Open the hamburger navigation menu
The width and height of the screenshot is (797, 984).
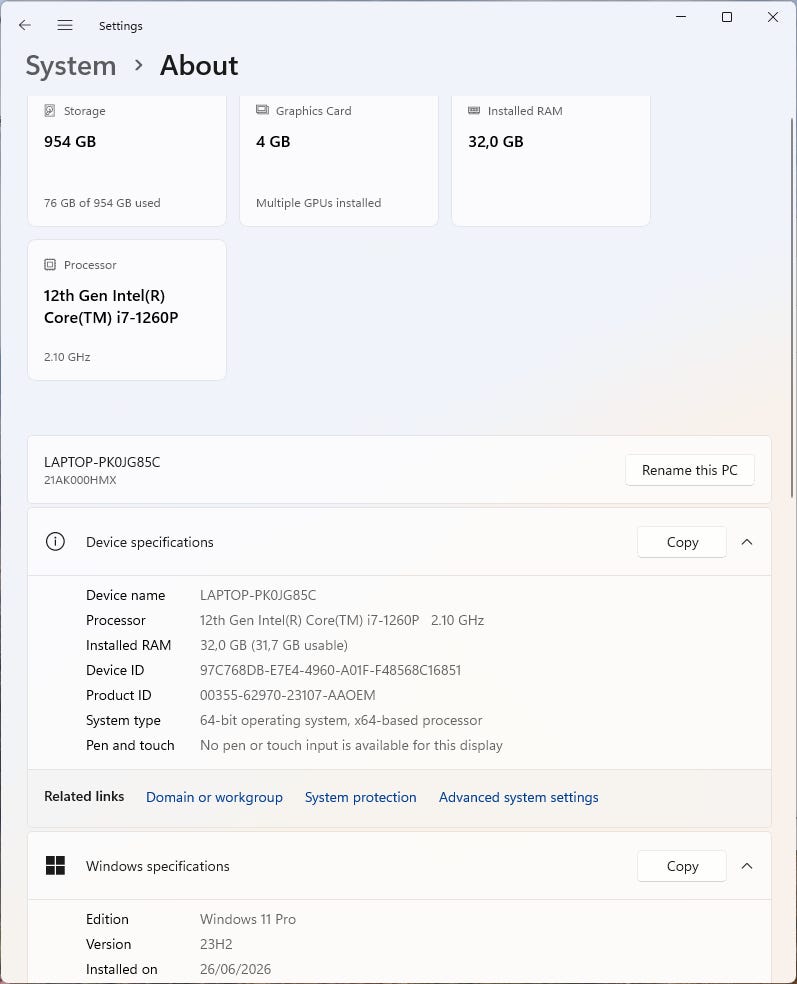pos(65,25)
